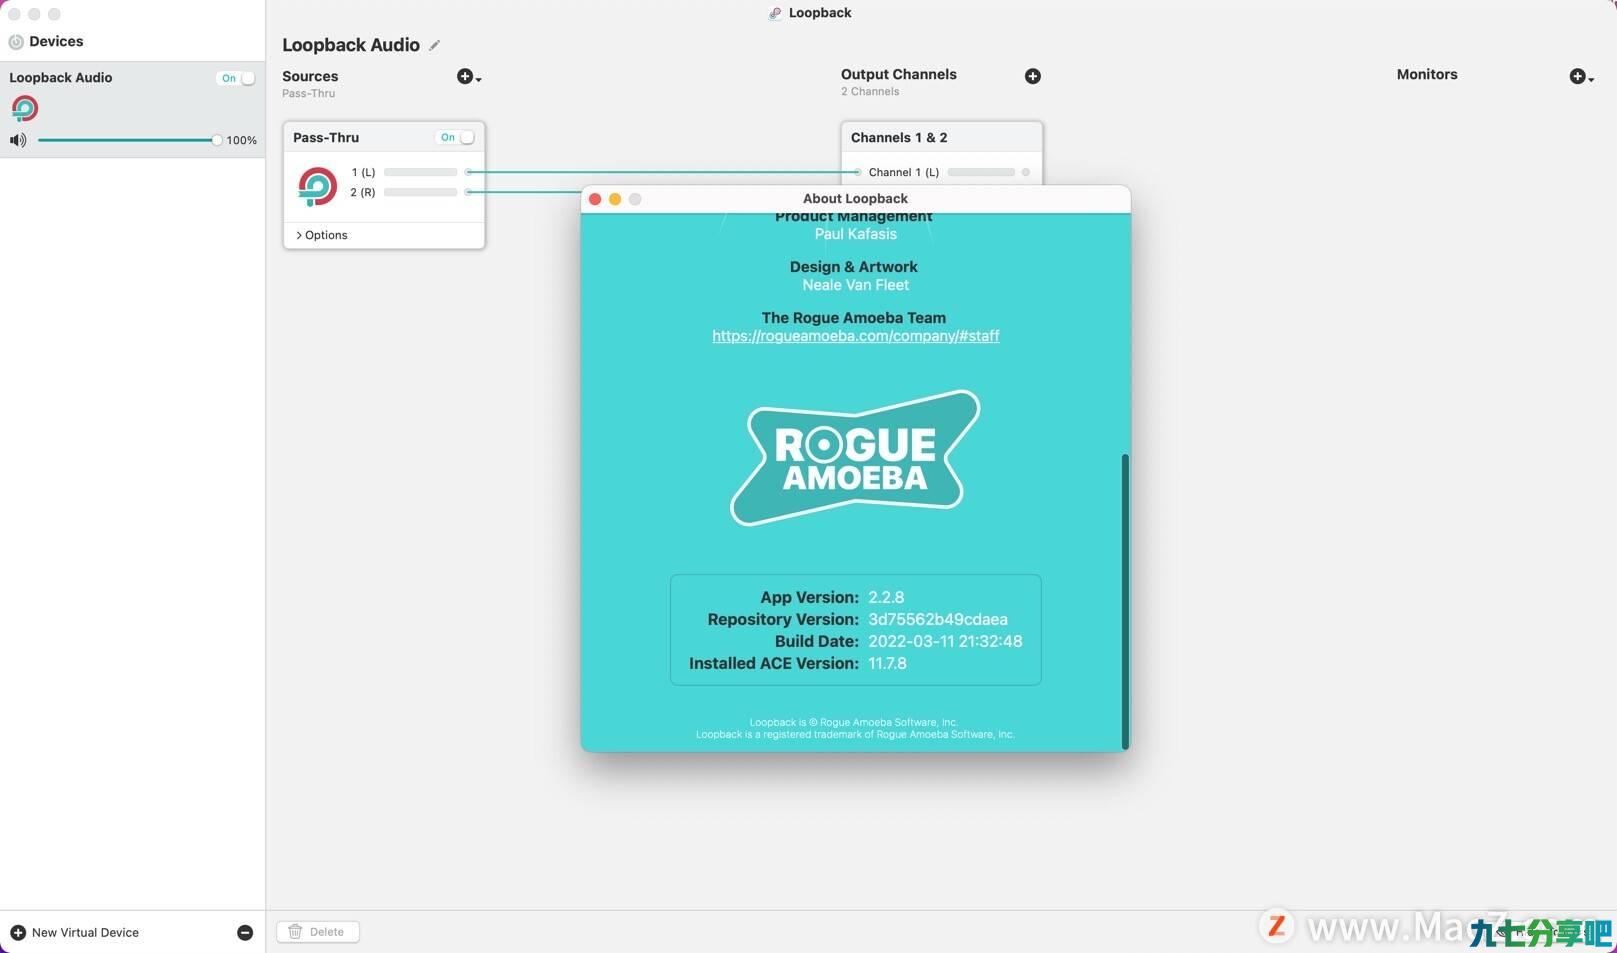Viewport: 1617px width, 953px height.
Task: Click the Neale Van Fleet credit text
Action: coord(856,285)
